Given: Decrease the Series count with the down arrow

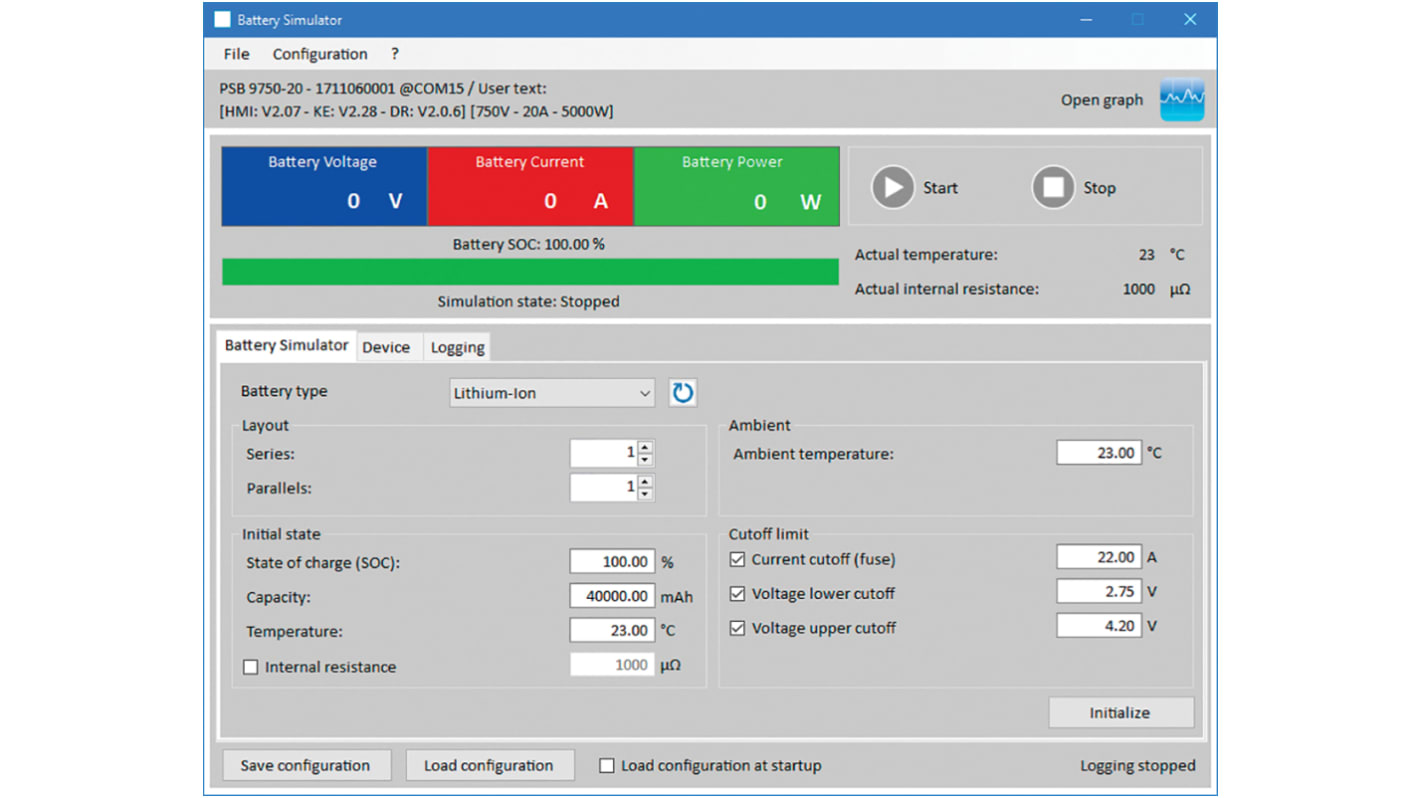Looking at the screenshot, I should tap(645, 459).
